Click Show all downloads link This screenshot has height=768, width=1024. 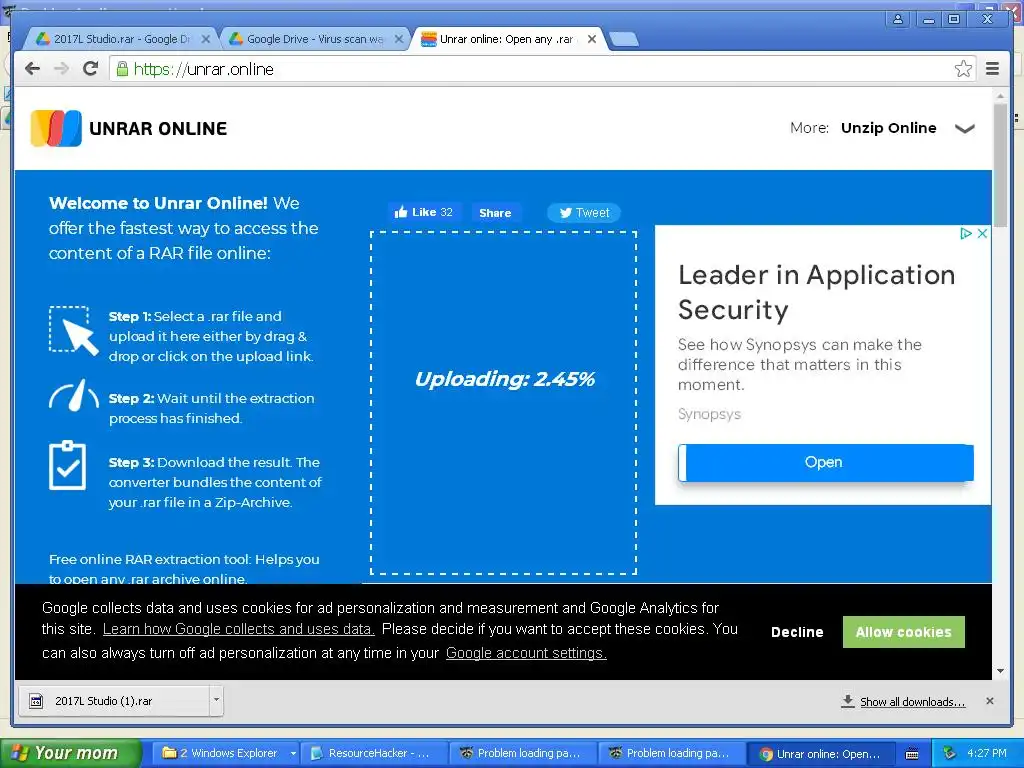(912, 701)
